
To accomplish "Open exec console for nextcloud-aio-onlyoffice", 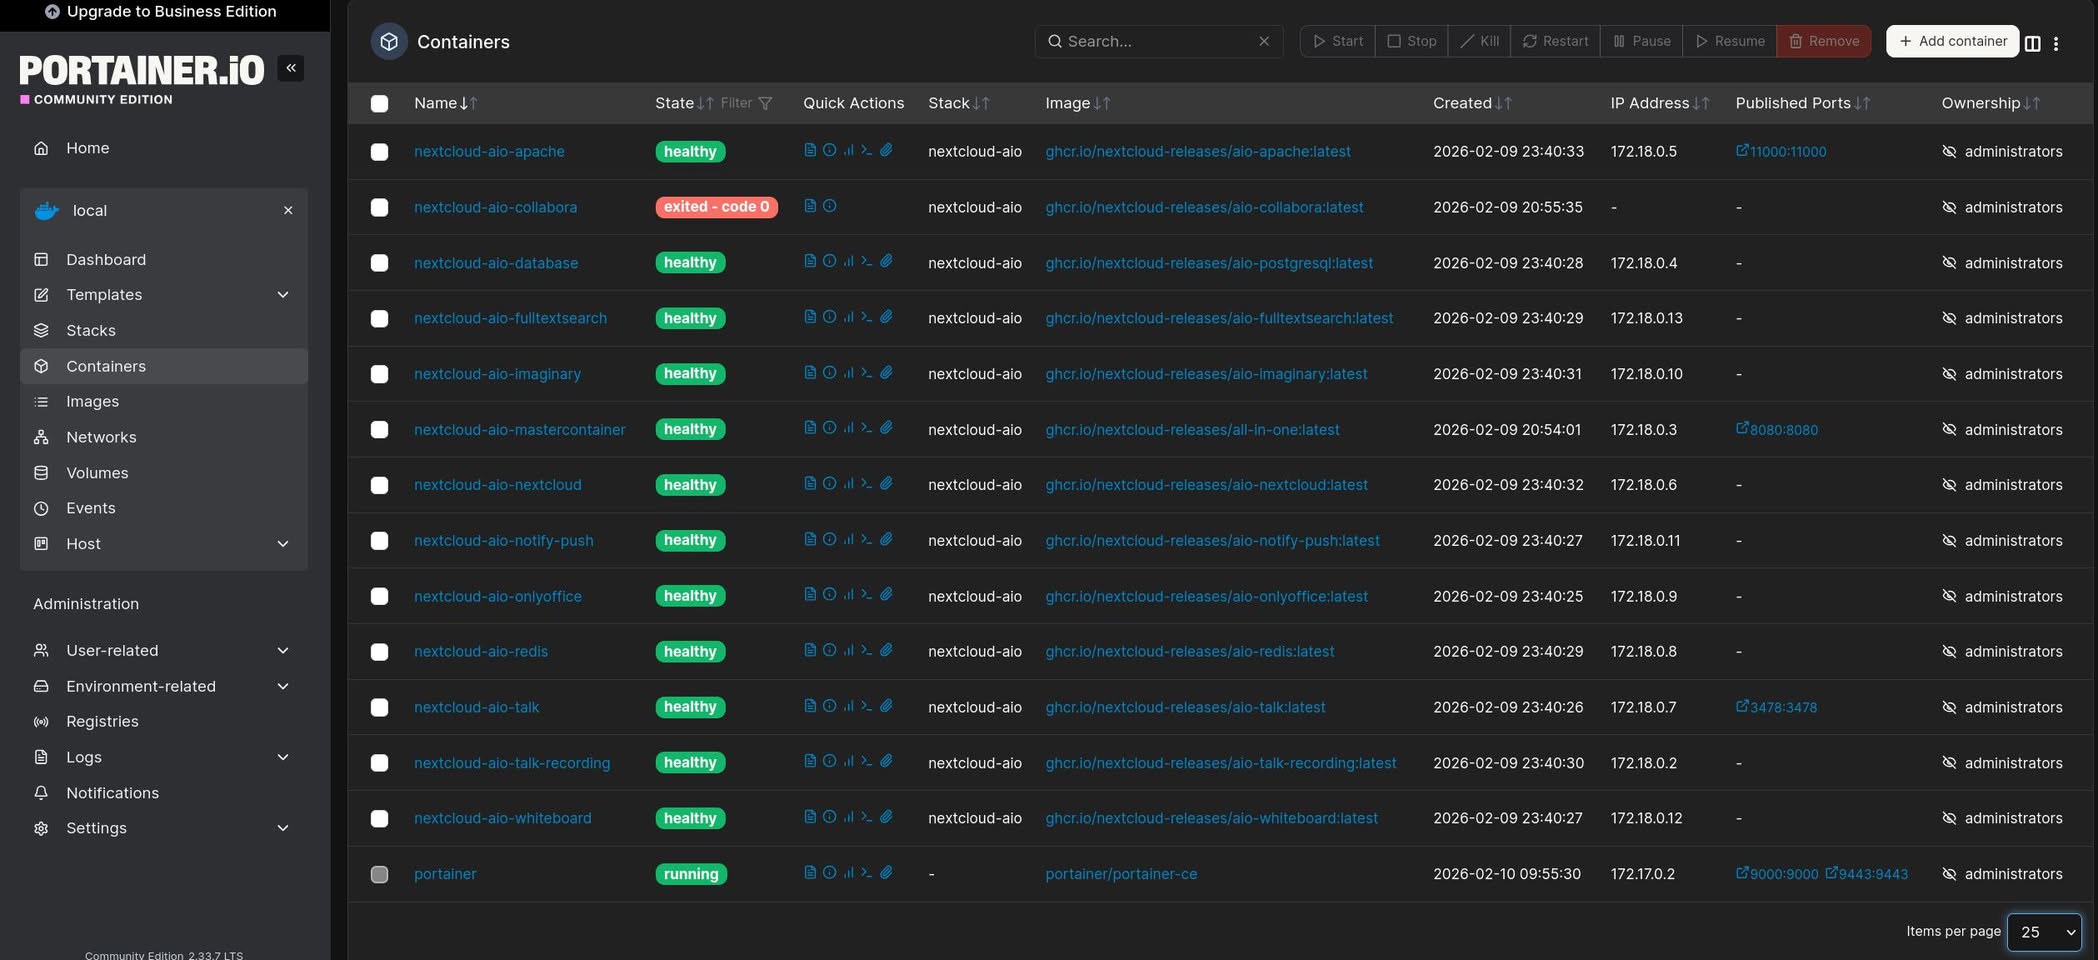I will coord(866,594).
